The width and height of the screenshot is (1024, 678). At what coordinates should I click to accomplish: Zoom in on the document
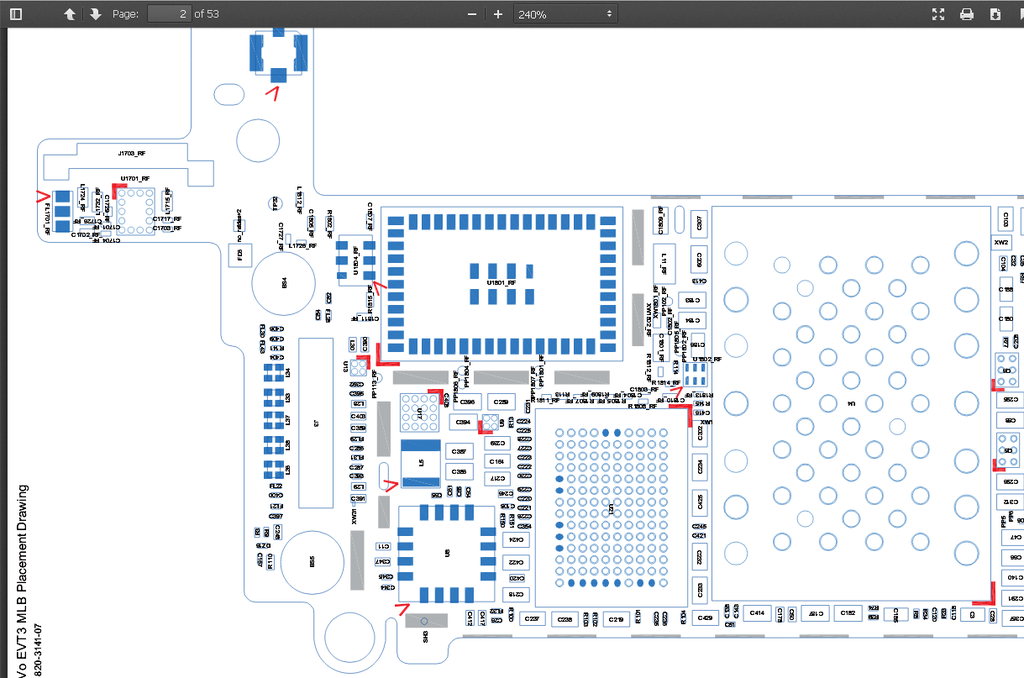[x=498, y=14]
